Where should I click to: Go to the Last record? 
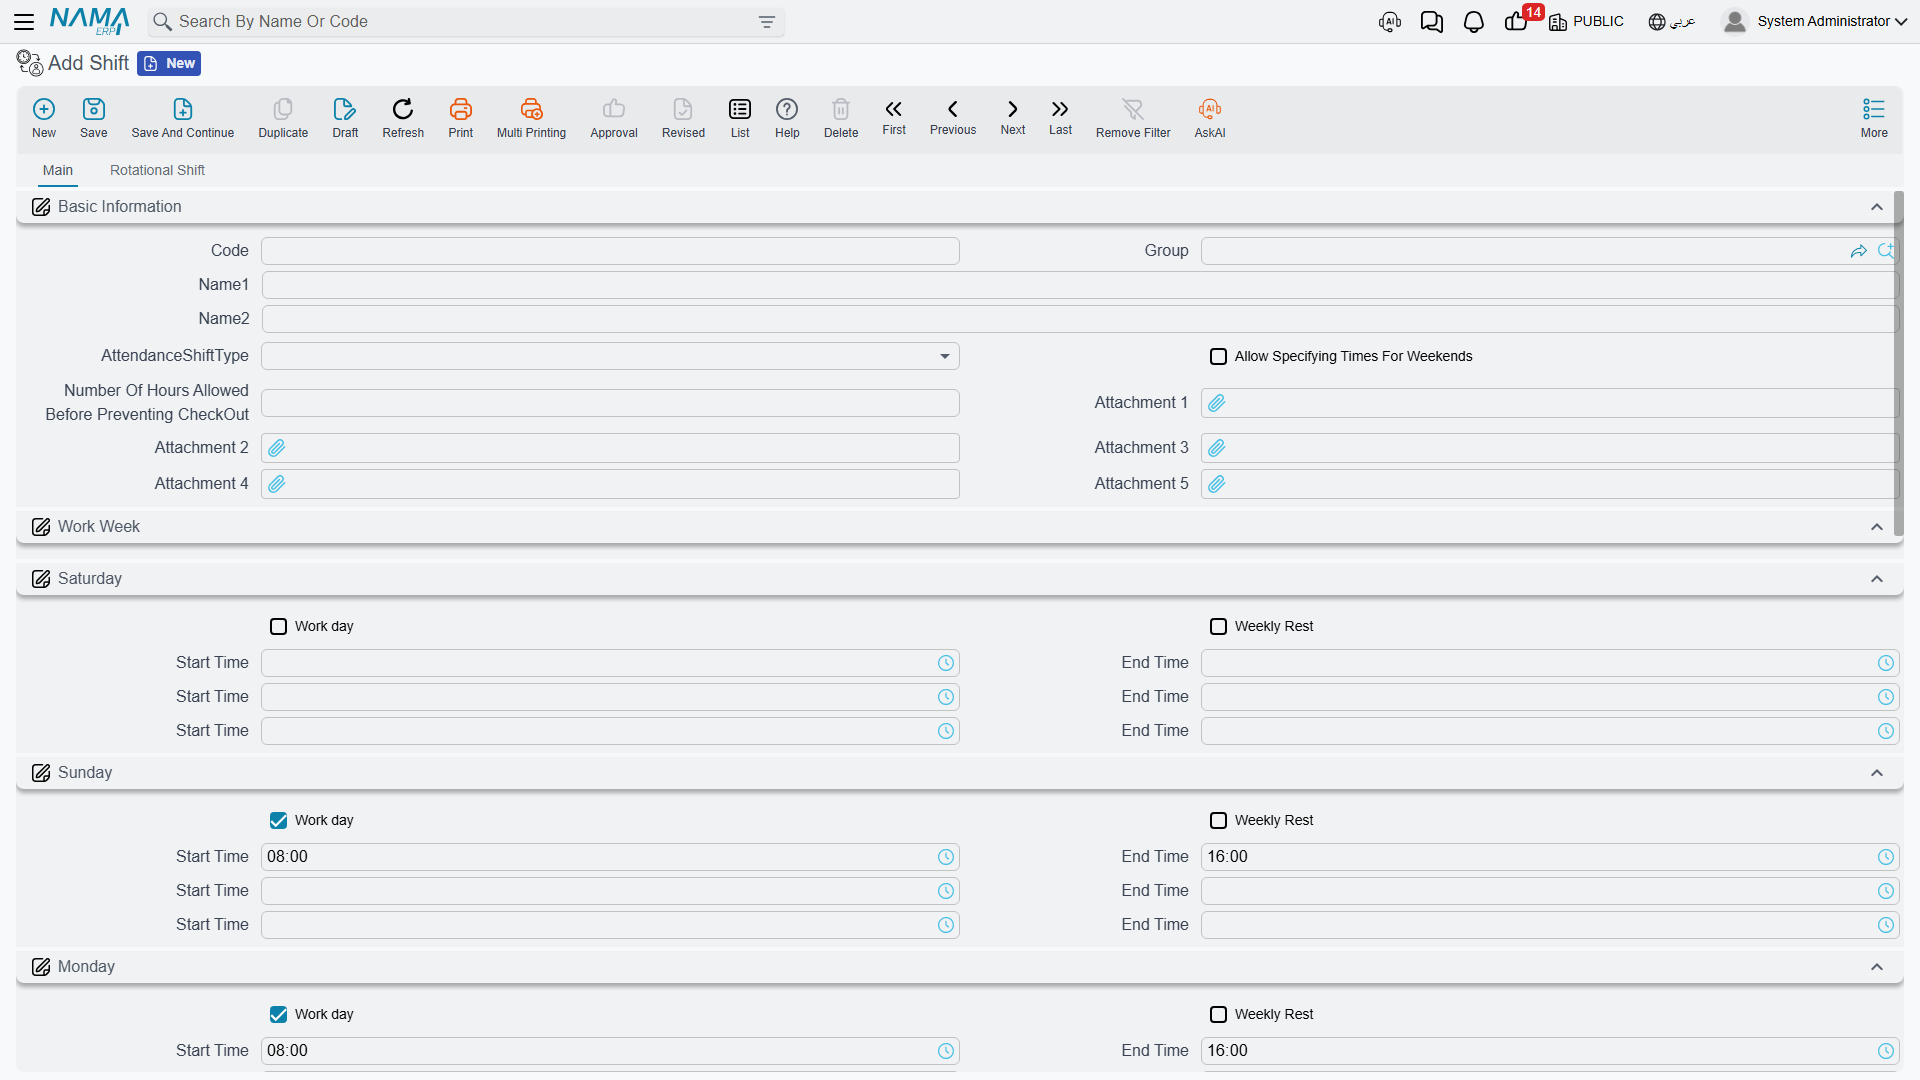coord(1060,117)
